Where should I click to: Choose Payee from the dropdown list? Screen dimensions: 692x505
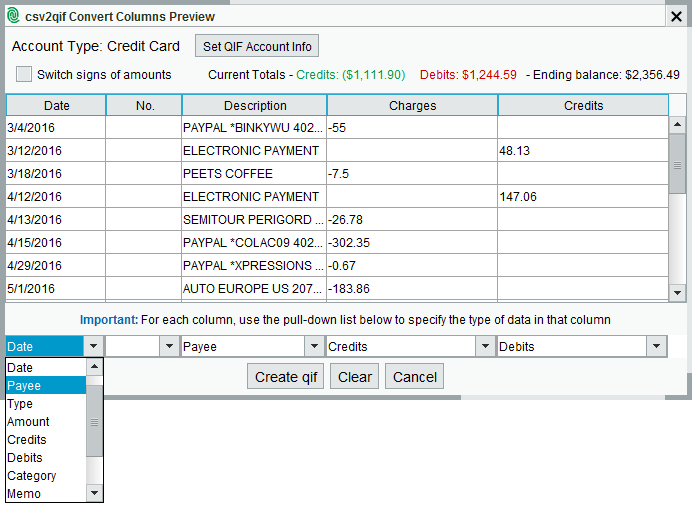tap(46, 385)
